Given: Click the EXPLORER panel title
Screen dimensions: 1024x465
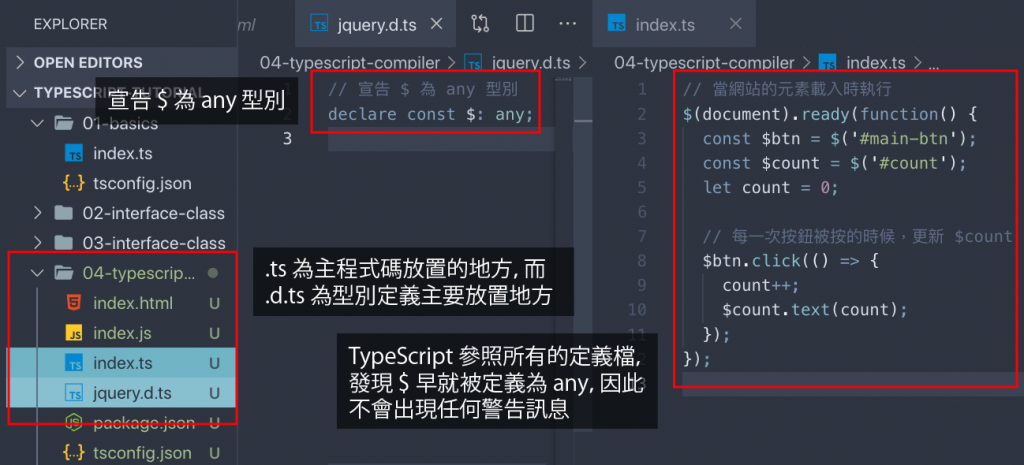Looking at the screenshot, I should pos(71,24).
